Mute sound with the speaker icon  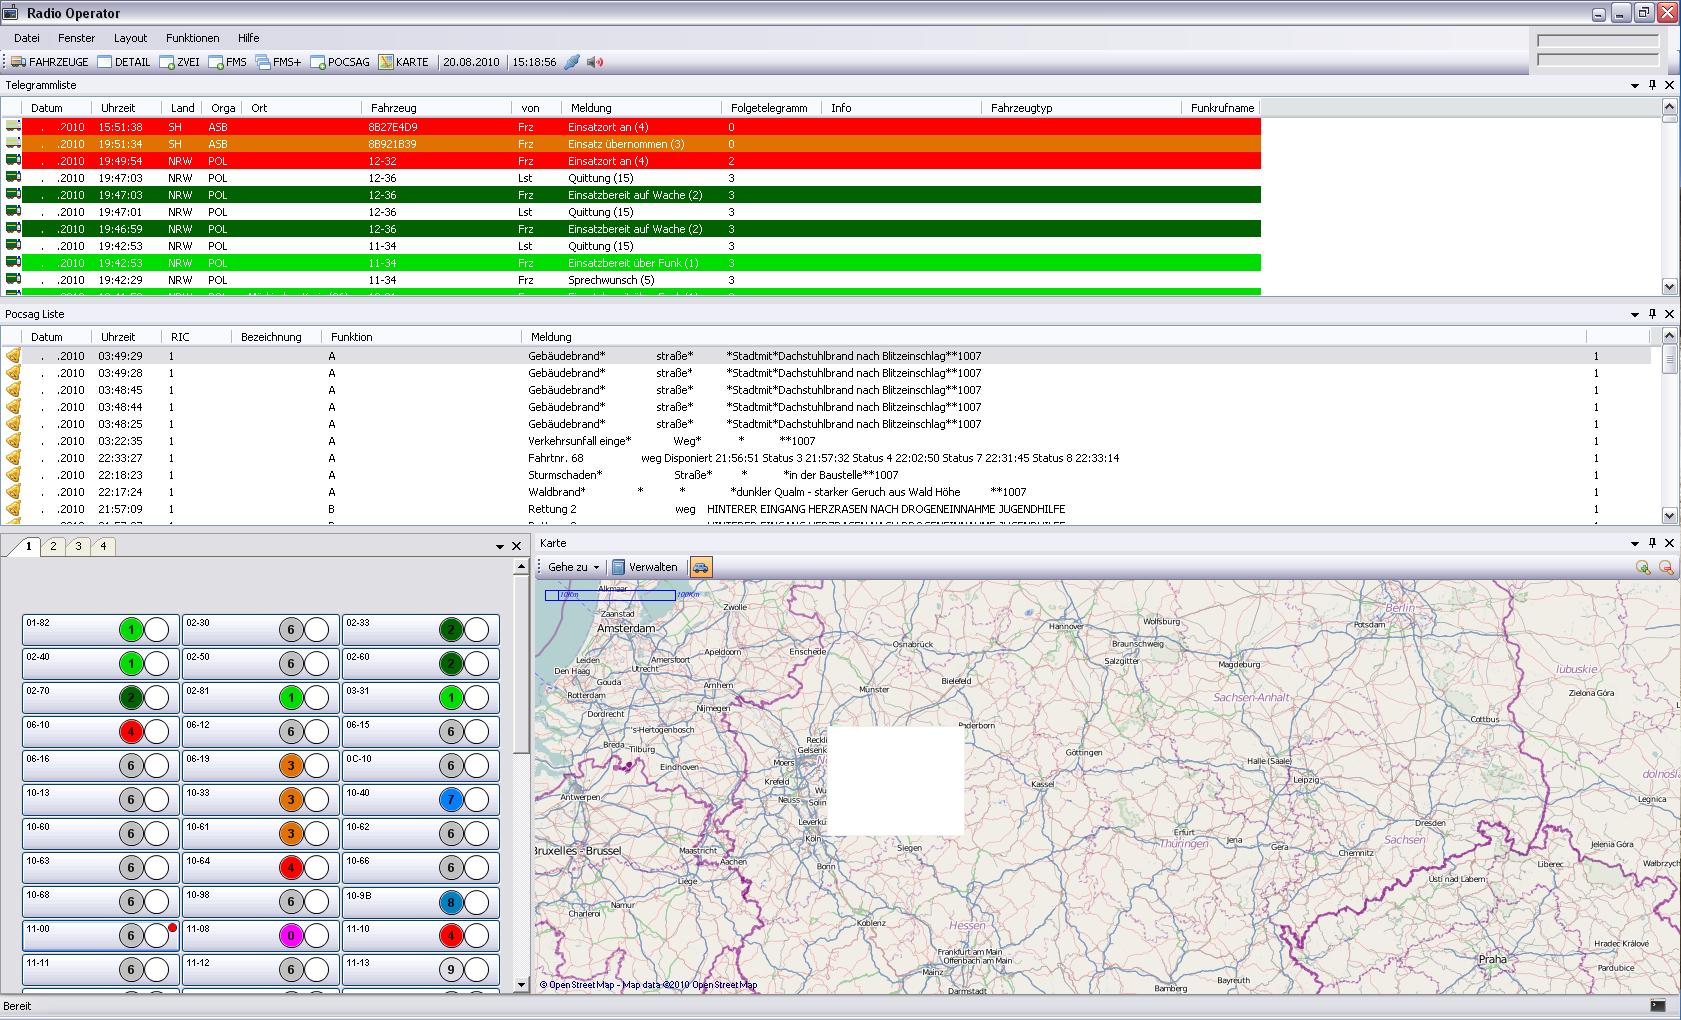point(595,62)
